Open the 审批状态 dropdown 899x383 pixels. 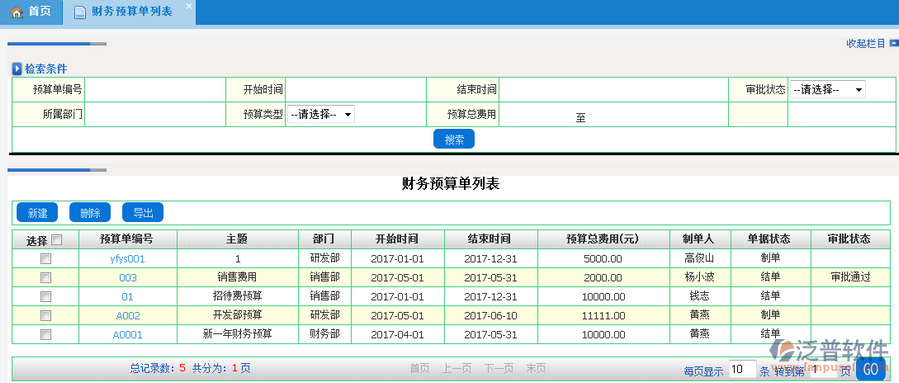827,90
